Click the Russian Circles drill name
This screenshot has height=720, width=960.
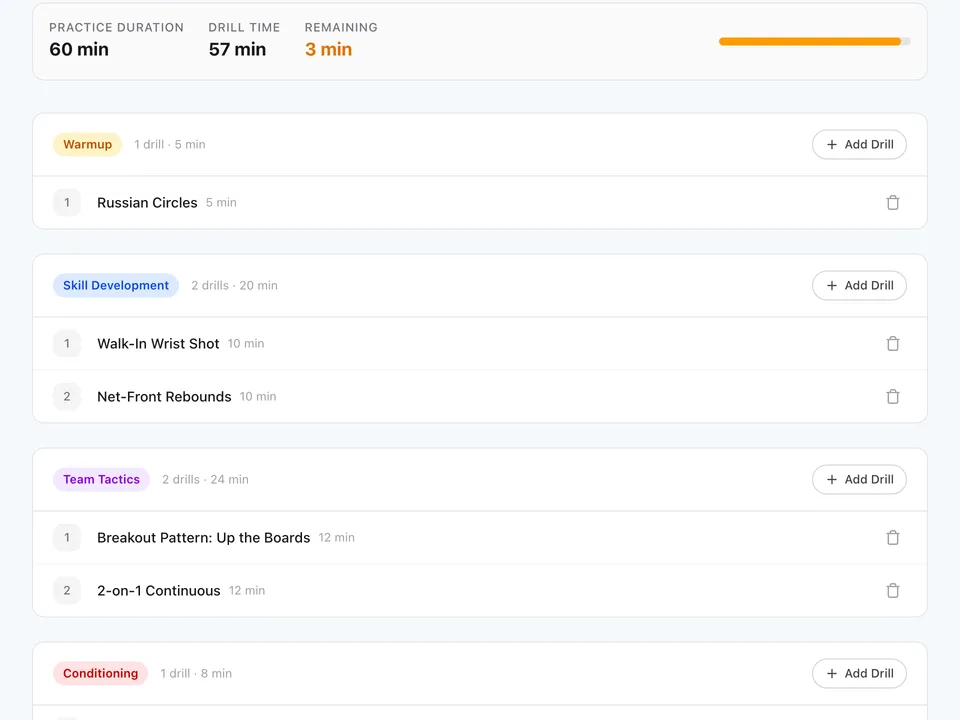tap(147, 203)
